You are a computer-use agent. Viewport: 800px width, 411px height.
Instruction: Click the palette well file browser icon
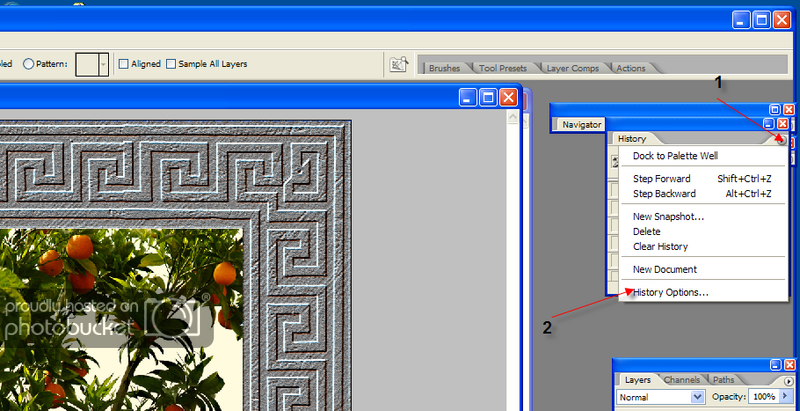click(397, 65)
